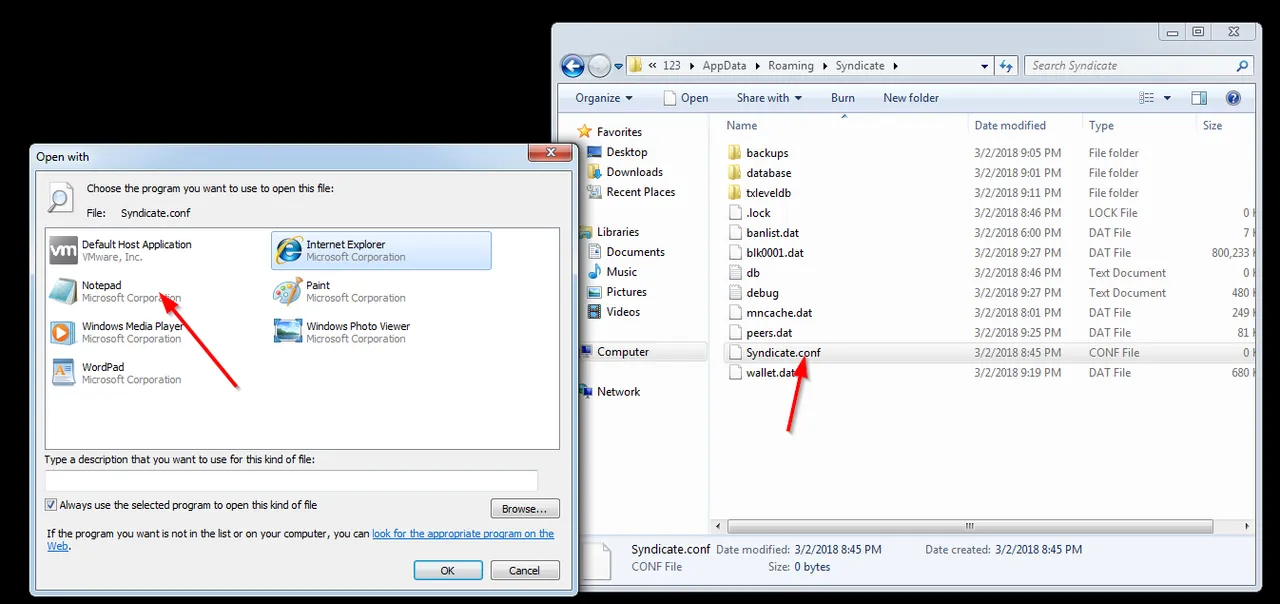Click refresh button beside address bar

[x=1006, y=66]
